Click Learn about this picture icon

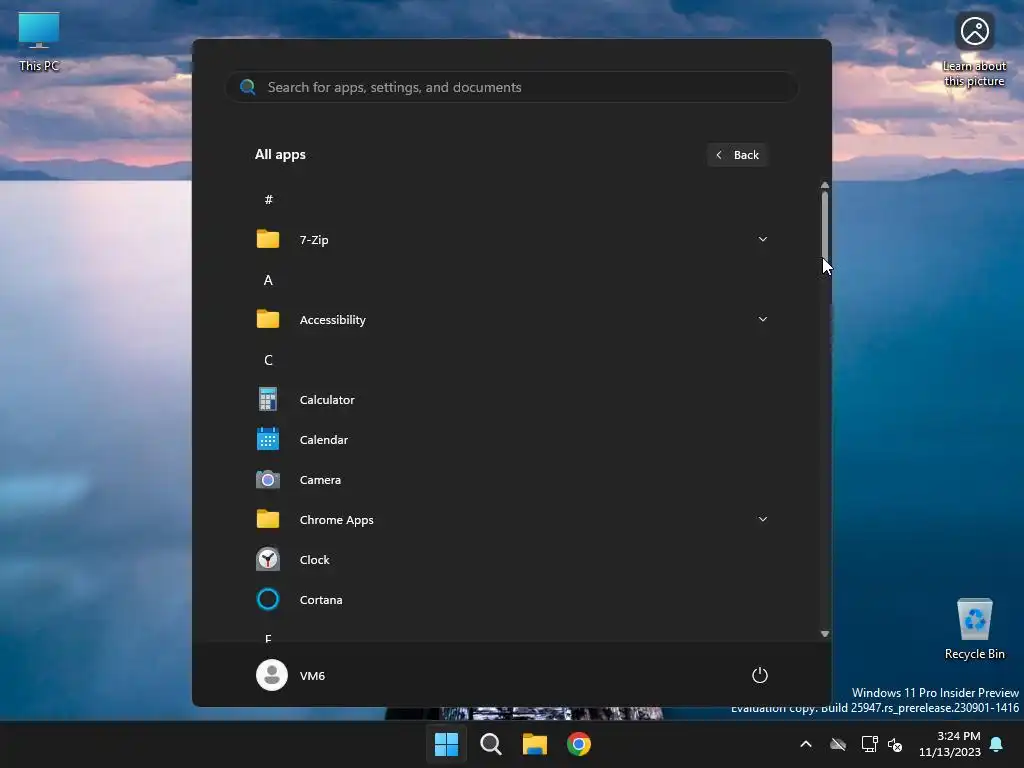(x=974, y=50)
